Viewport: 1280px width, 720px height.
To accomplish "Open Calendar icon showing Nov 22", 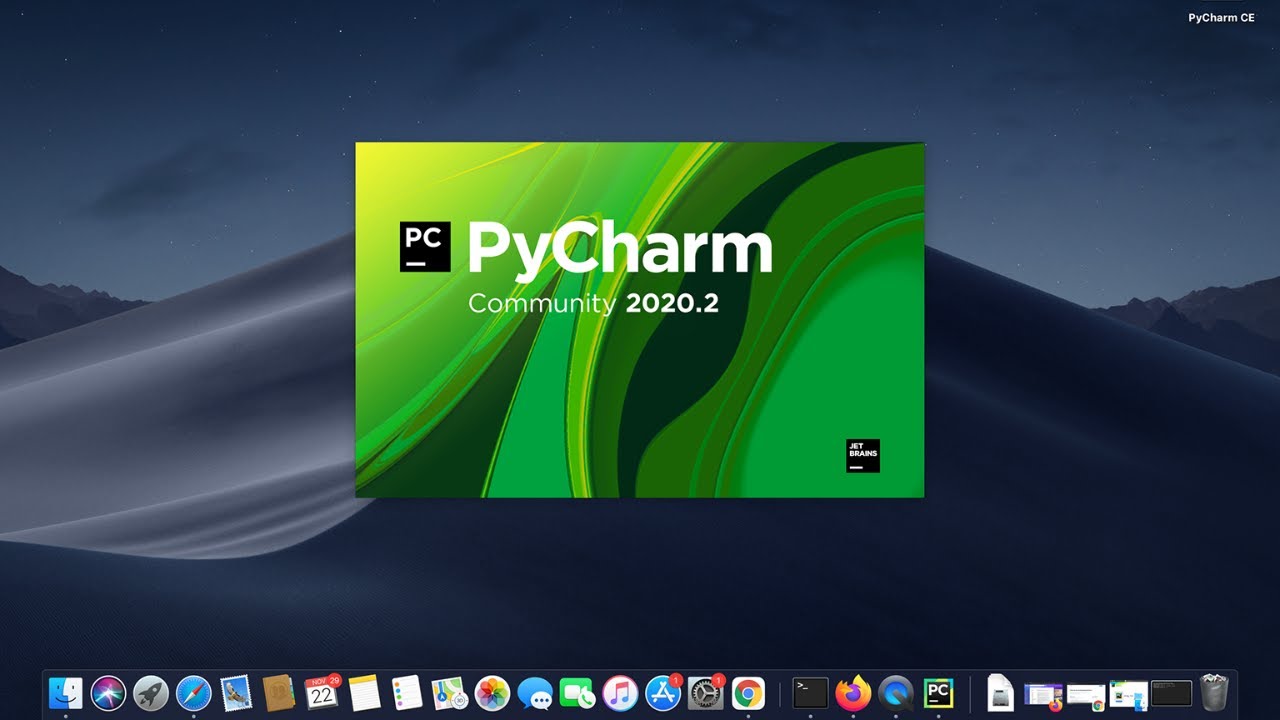I will pyautogui.click(x=322, y=692).
